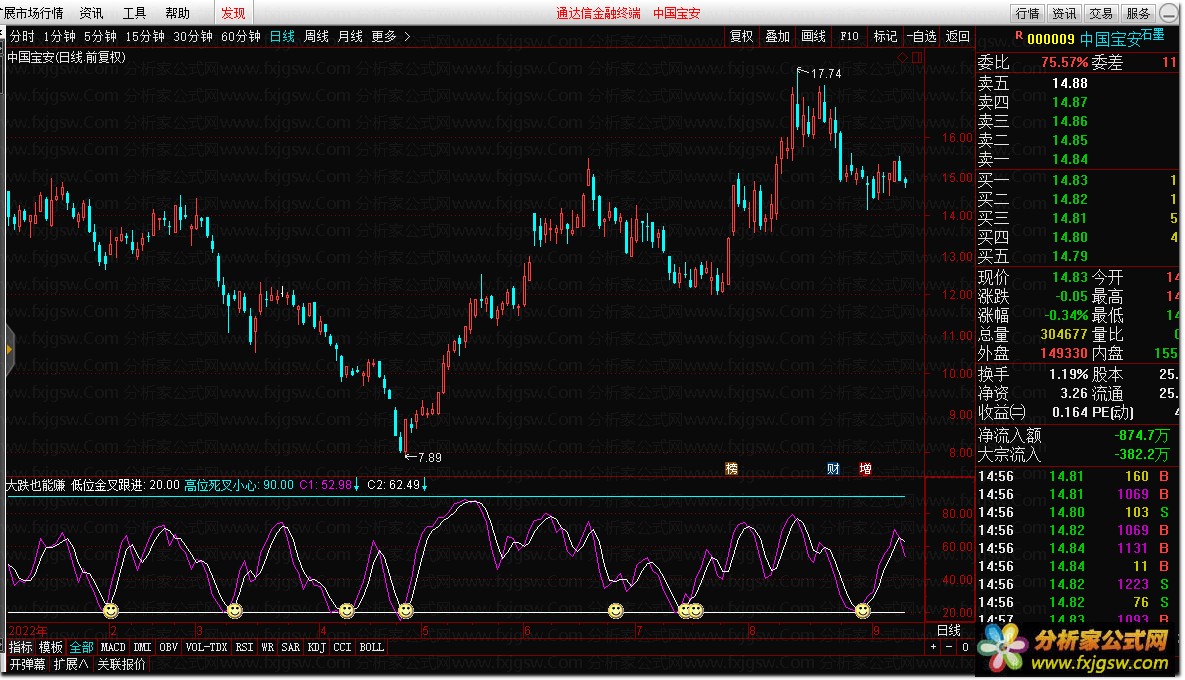The image size is (1185, 680).
Task: Remove the stock via -自选
Action: tap(921, 36)
